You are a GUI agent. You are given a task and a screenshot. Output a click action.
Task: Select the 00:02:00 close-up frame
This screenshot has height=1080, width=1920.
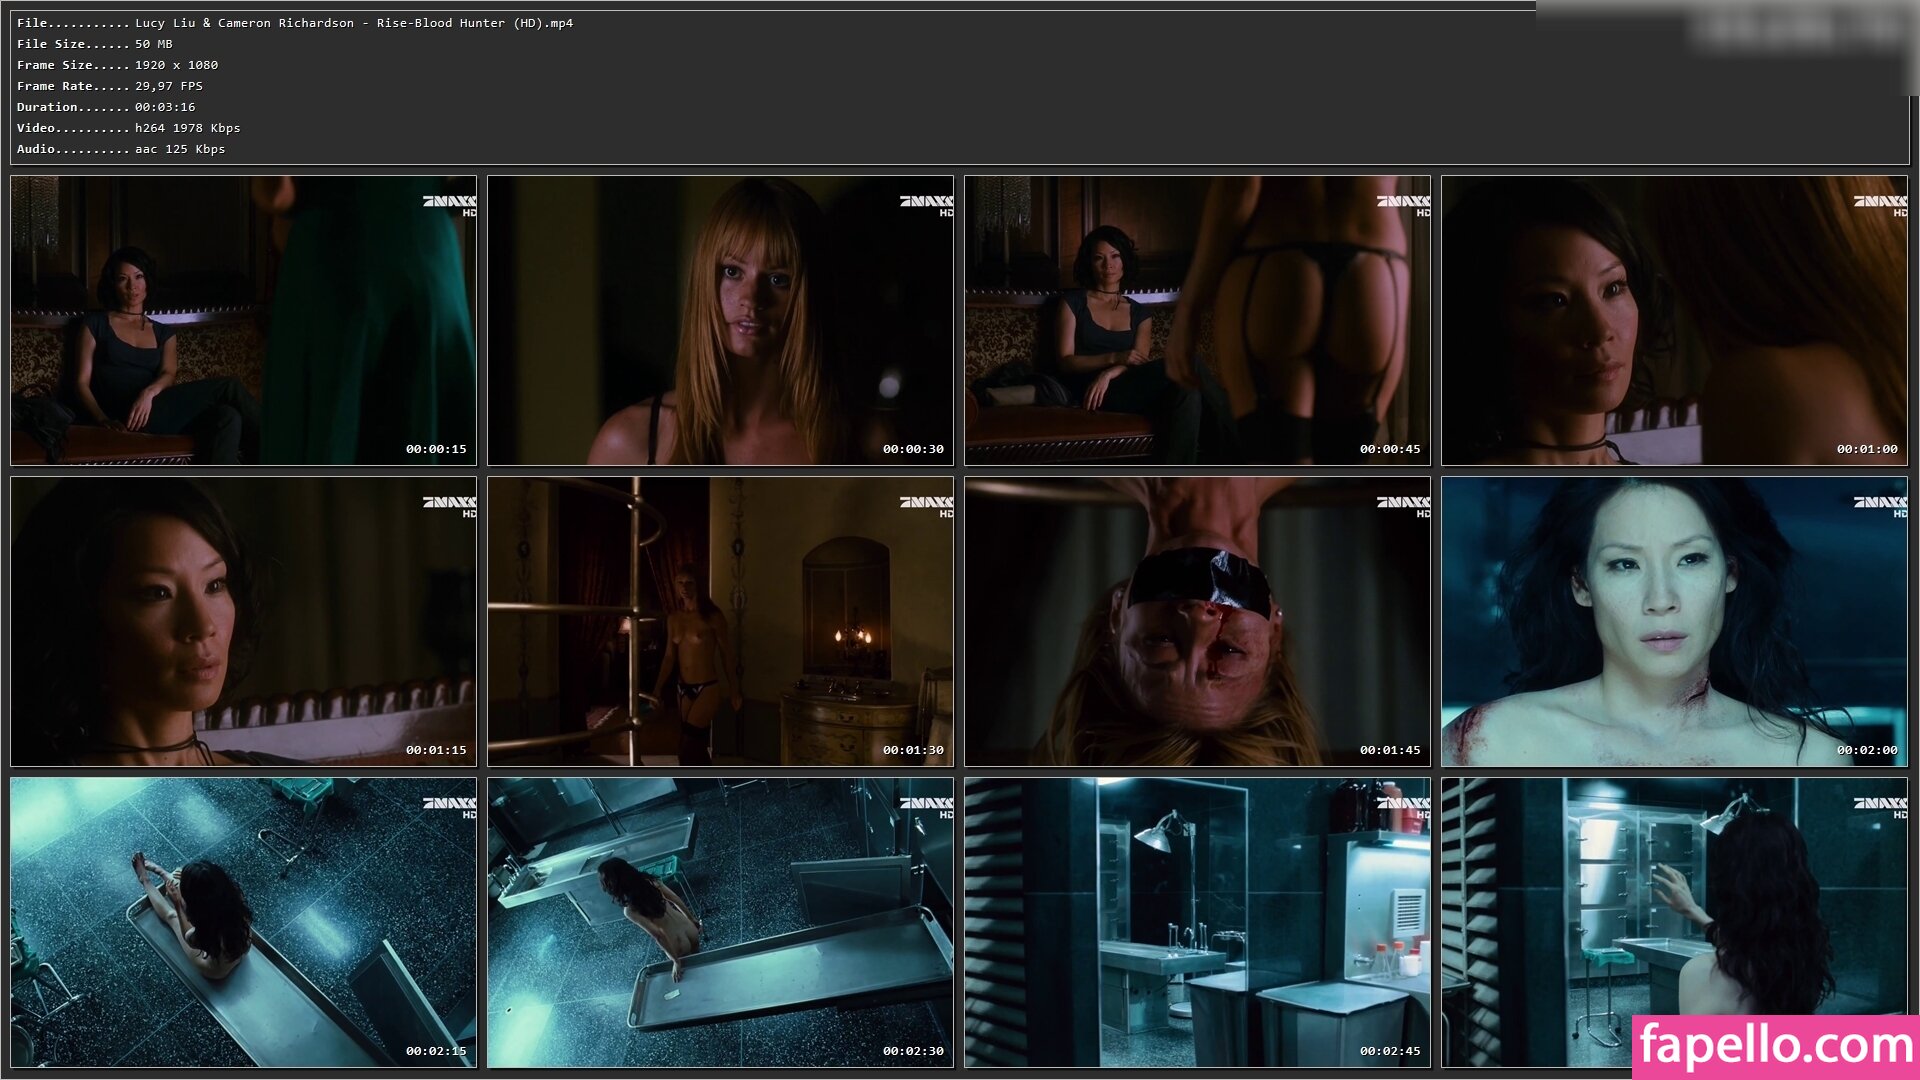pyautogui.click(x=1674, y=621)
